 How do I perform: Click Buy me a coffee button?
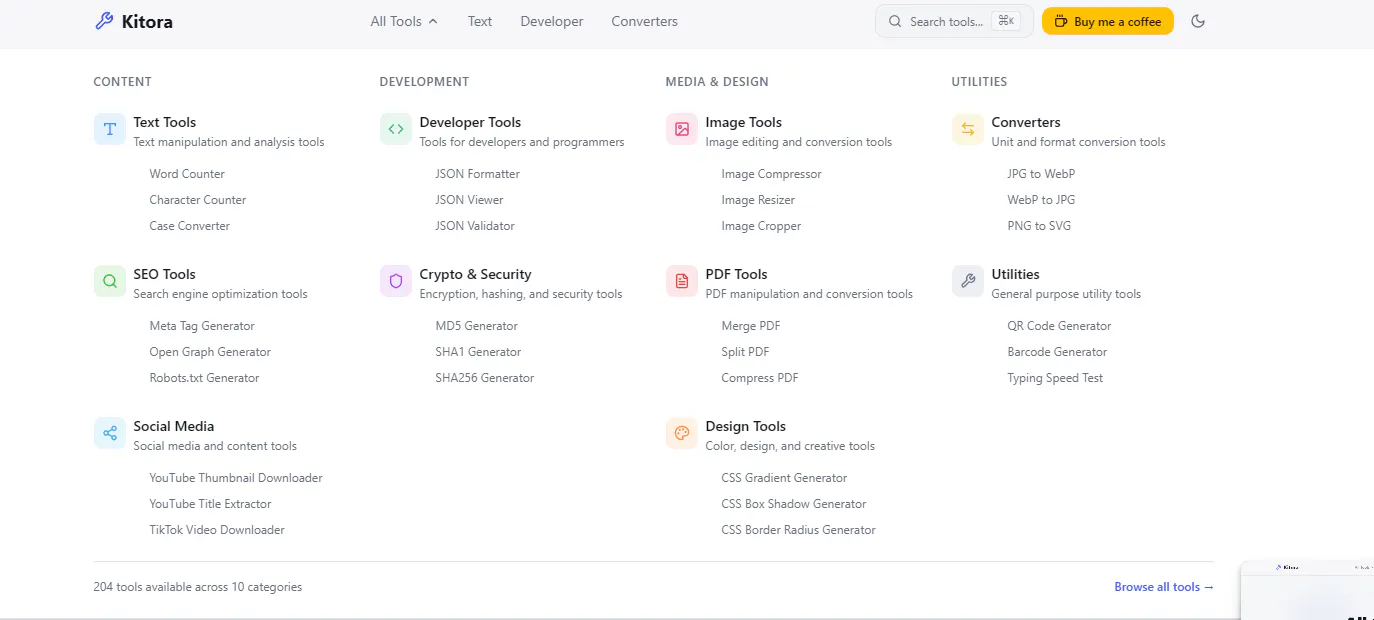1108,21
